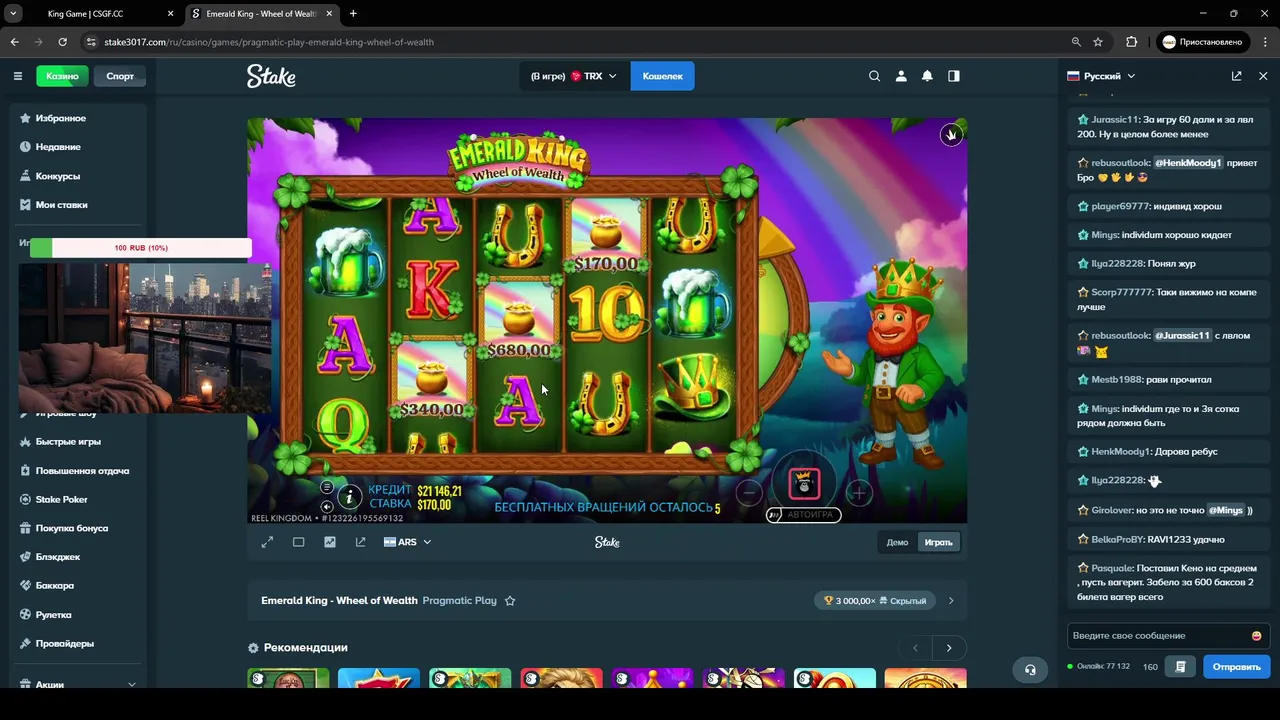This screenshot has height=720, width=1280.
Task: Increase the bet with the plus button
Action: (x=859, y=492)
